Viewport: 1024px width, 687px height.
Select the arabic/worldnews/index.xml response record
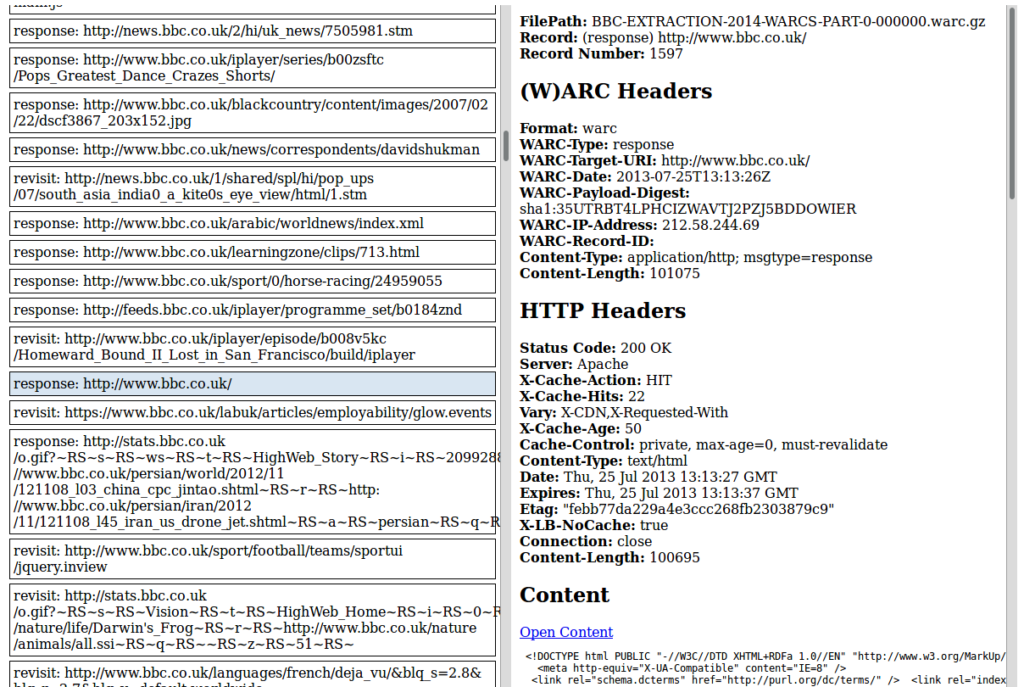coord(252,223)
